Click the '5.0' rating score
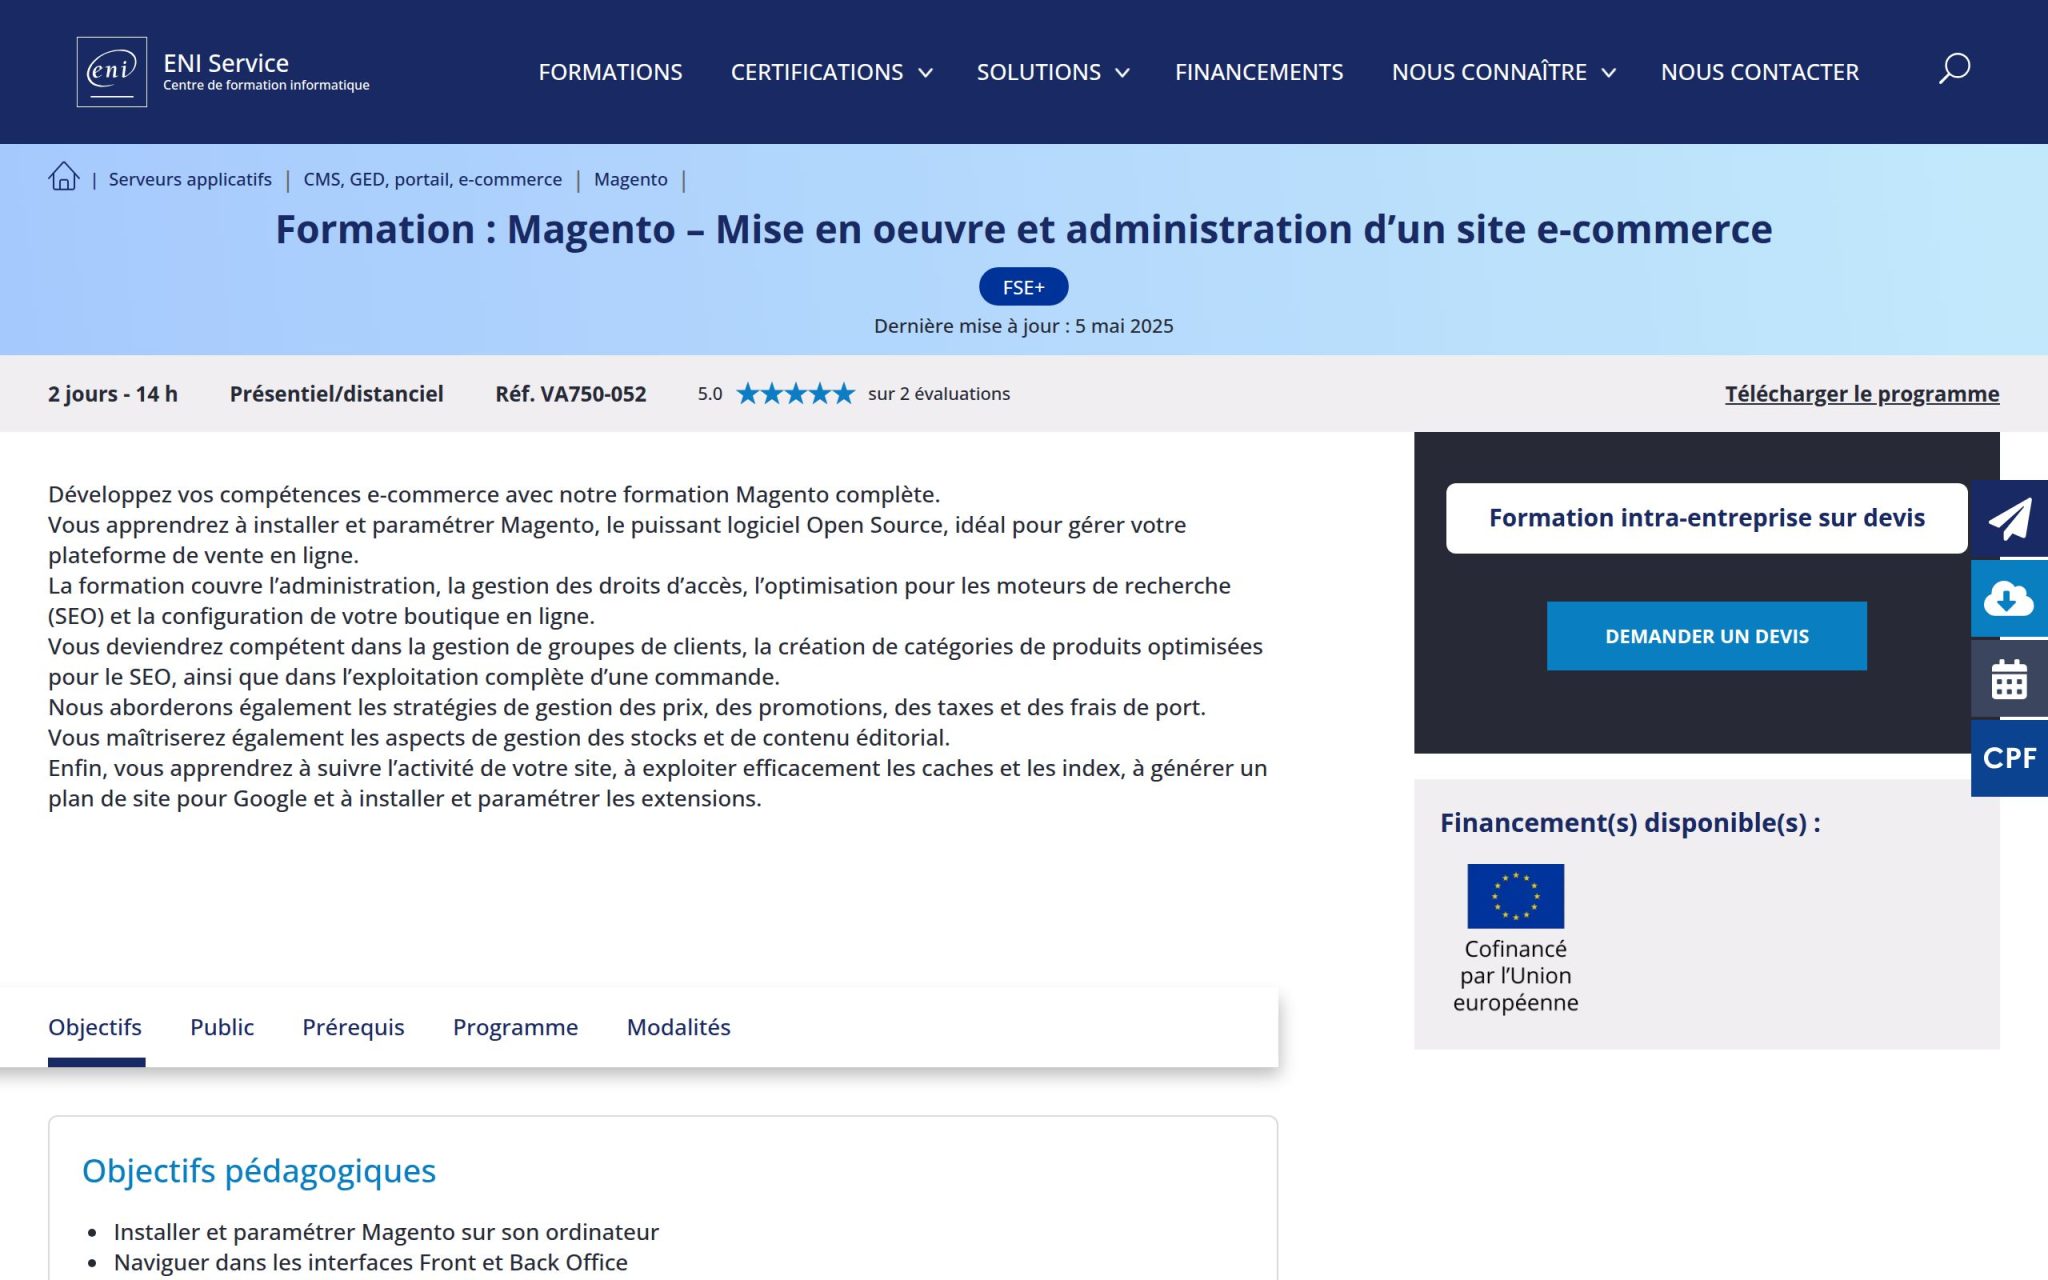The height and width of the screenshot is (1280, 2048). [710, 394]
